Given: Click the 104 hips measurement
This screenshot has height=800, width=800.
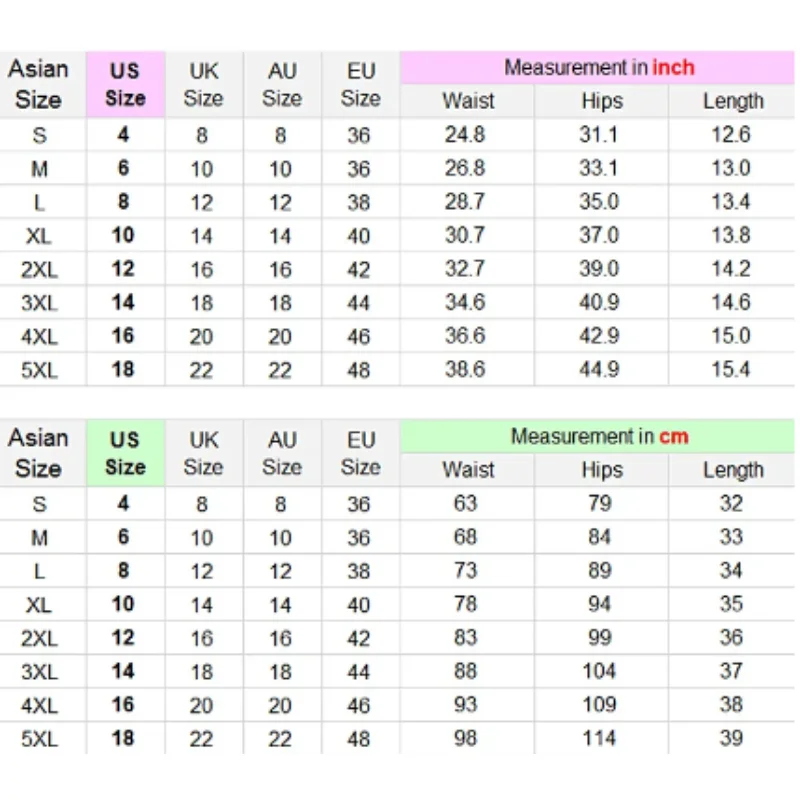Looking at the screenshot, I should (x=599, y=672).
